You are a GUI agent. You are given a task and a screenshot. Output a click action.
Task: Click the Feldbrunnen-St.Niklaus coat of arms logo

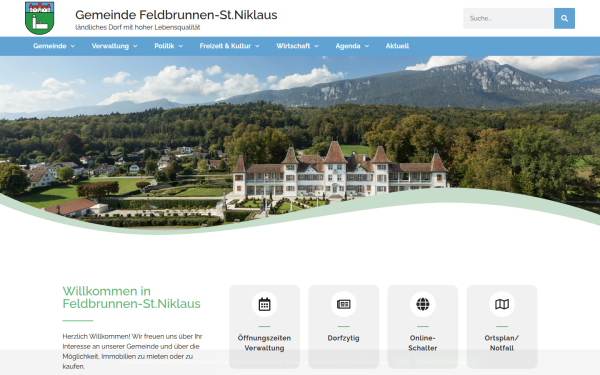(39, 18)
